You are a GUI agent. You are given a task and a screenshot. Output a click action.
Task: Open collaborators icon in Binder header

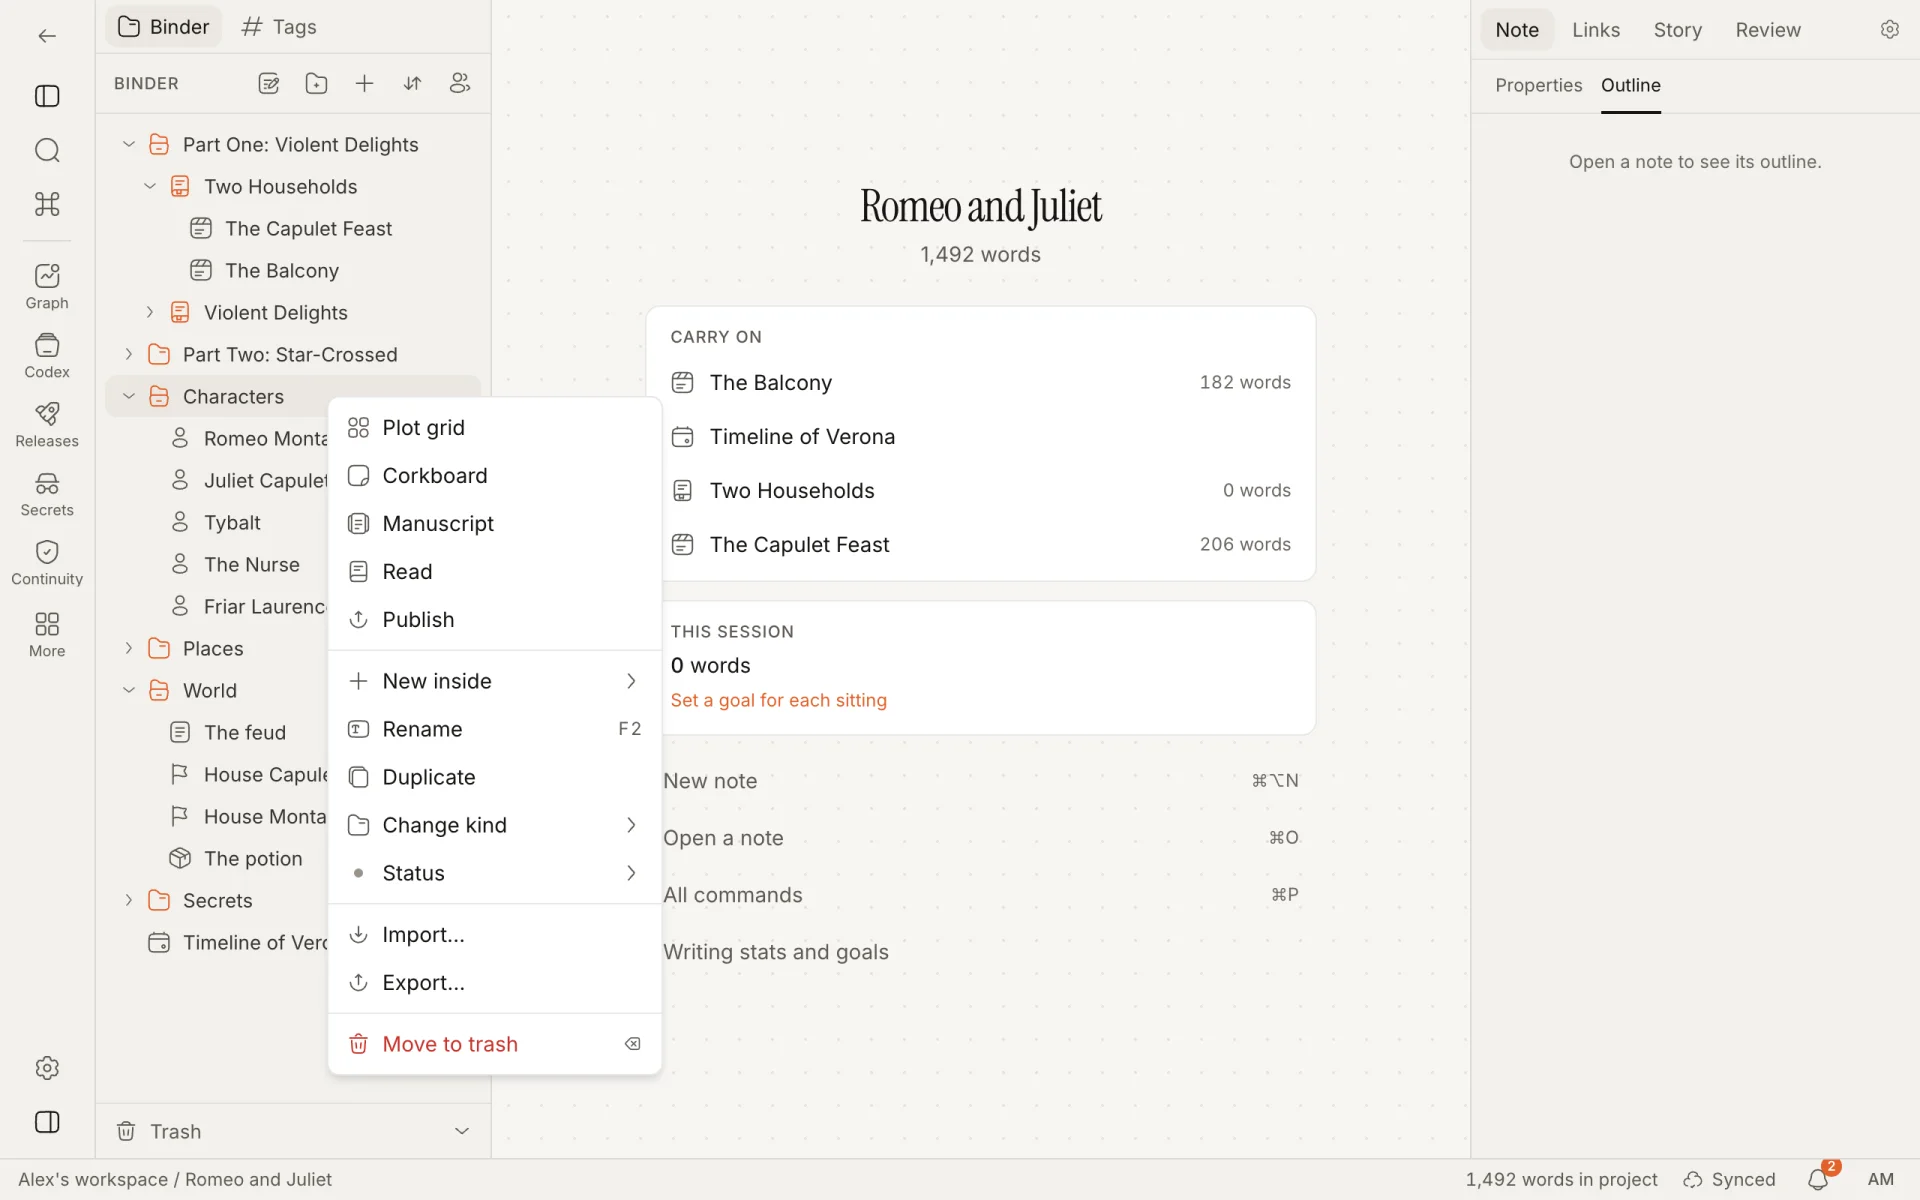(460, 84)
